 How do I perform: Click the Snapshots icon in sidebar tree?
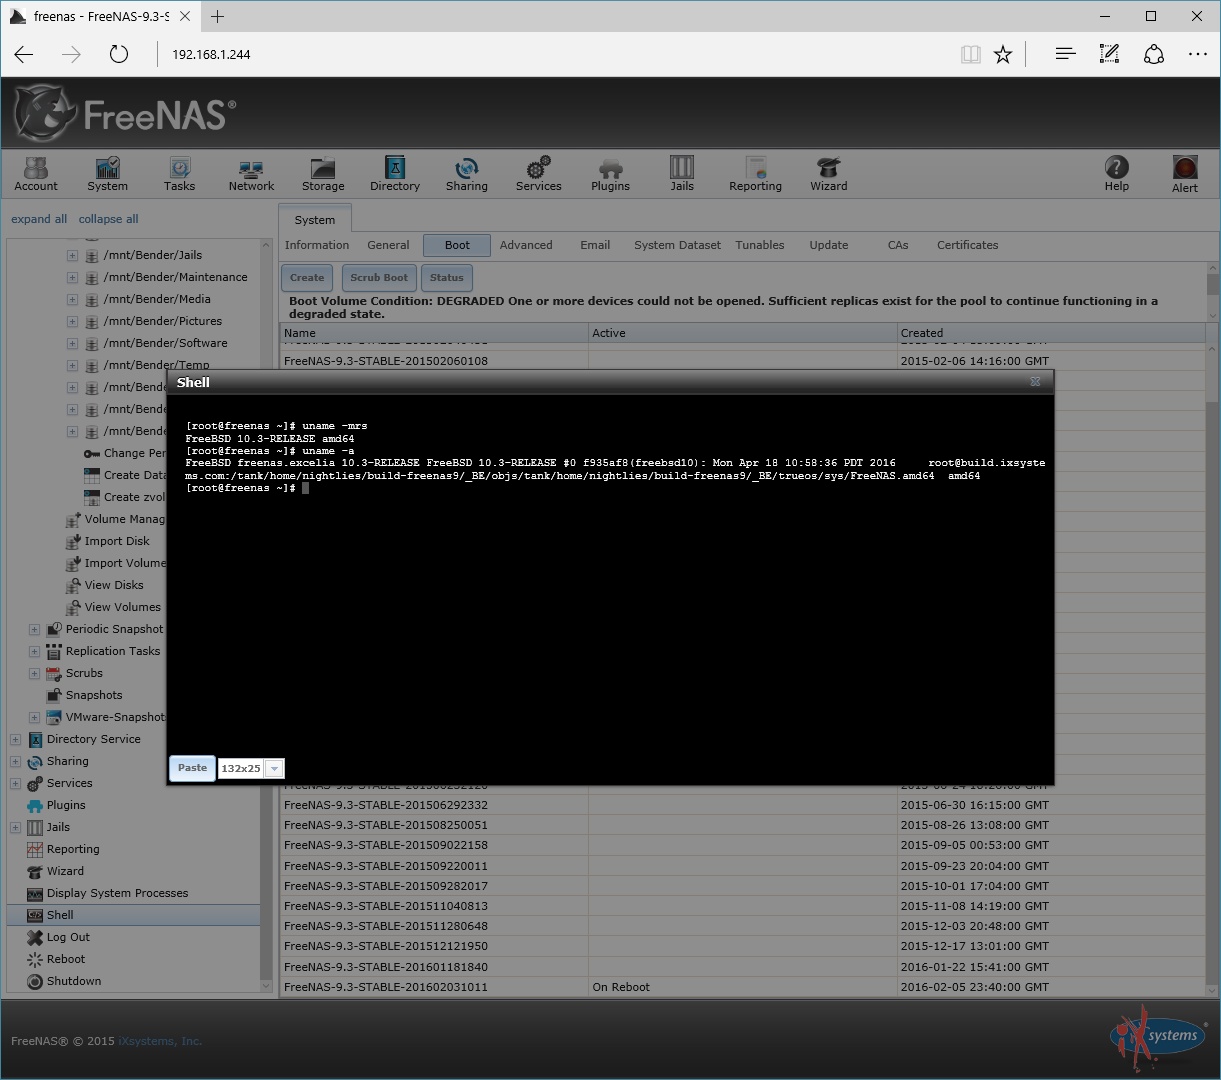click(x=54, y=695)
